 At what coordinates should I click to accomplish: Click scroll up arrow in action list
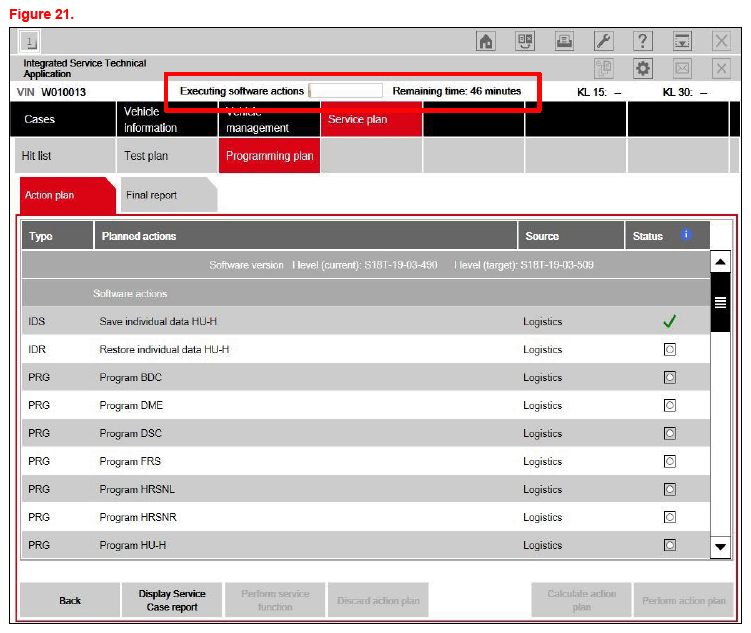[x=720, y=262]
